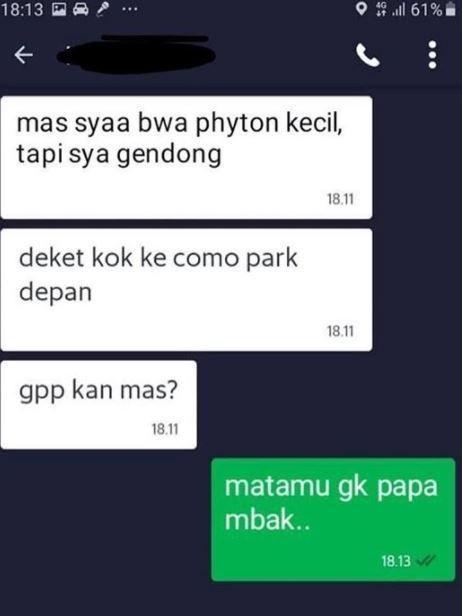
Task: Tap the three-dot notification overflow indicator
Action: click(x=130, y=8)
